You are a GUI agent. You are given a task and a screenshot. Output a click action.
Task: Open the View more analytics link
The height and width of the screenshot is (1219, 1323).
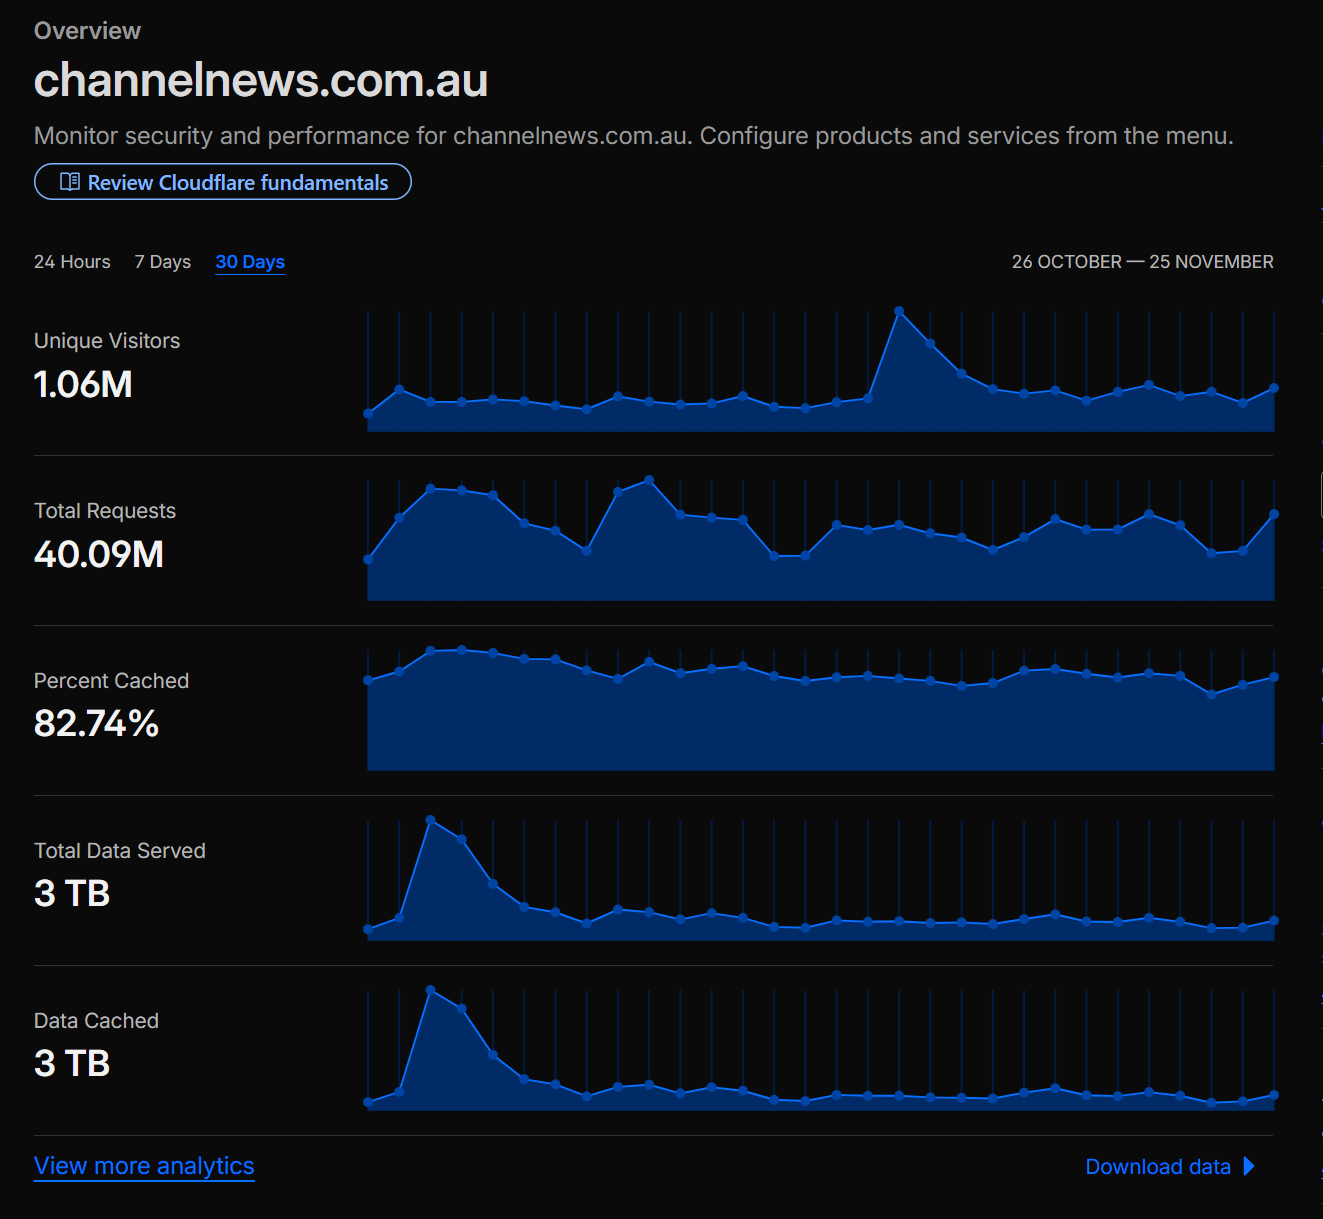point(144,1166)
